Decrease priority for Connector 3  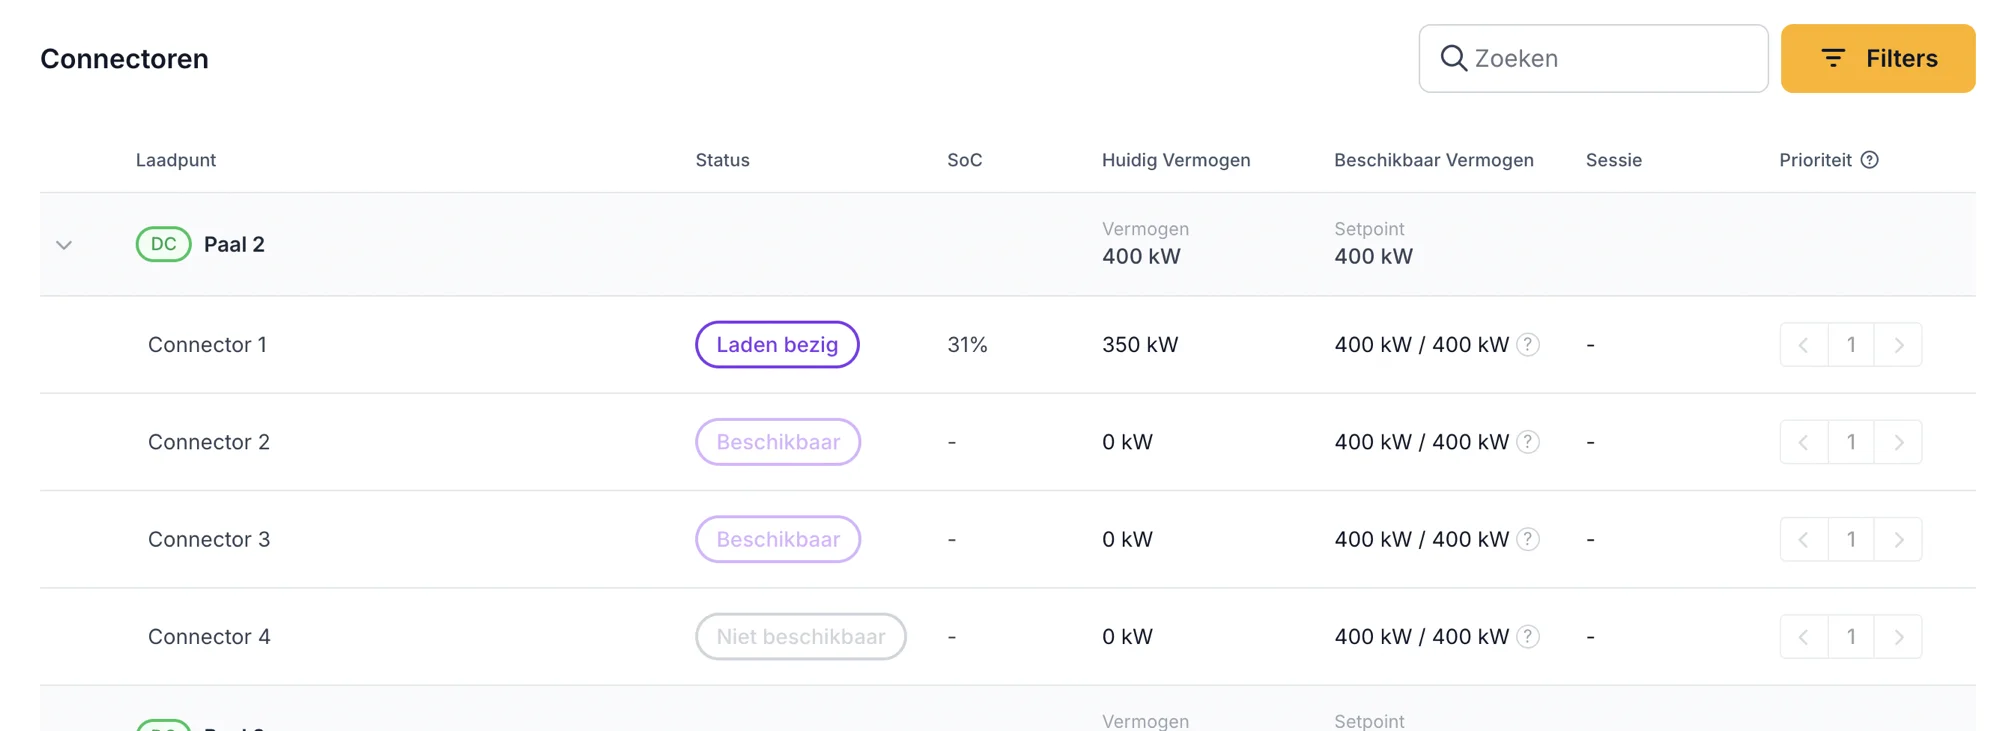pos(1804,539)
